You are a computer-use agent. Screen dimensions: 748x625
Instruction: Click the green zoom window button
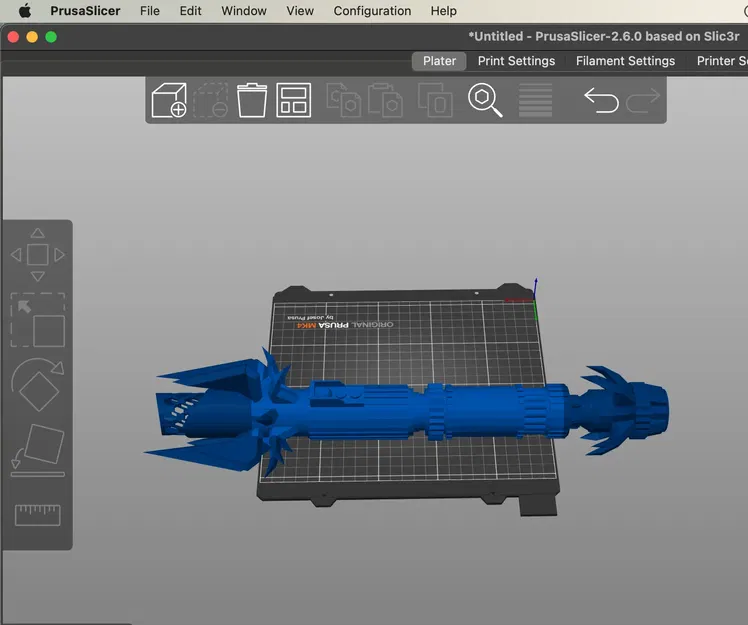point(51,37)
